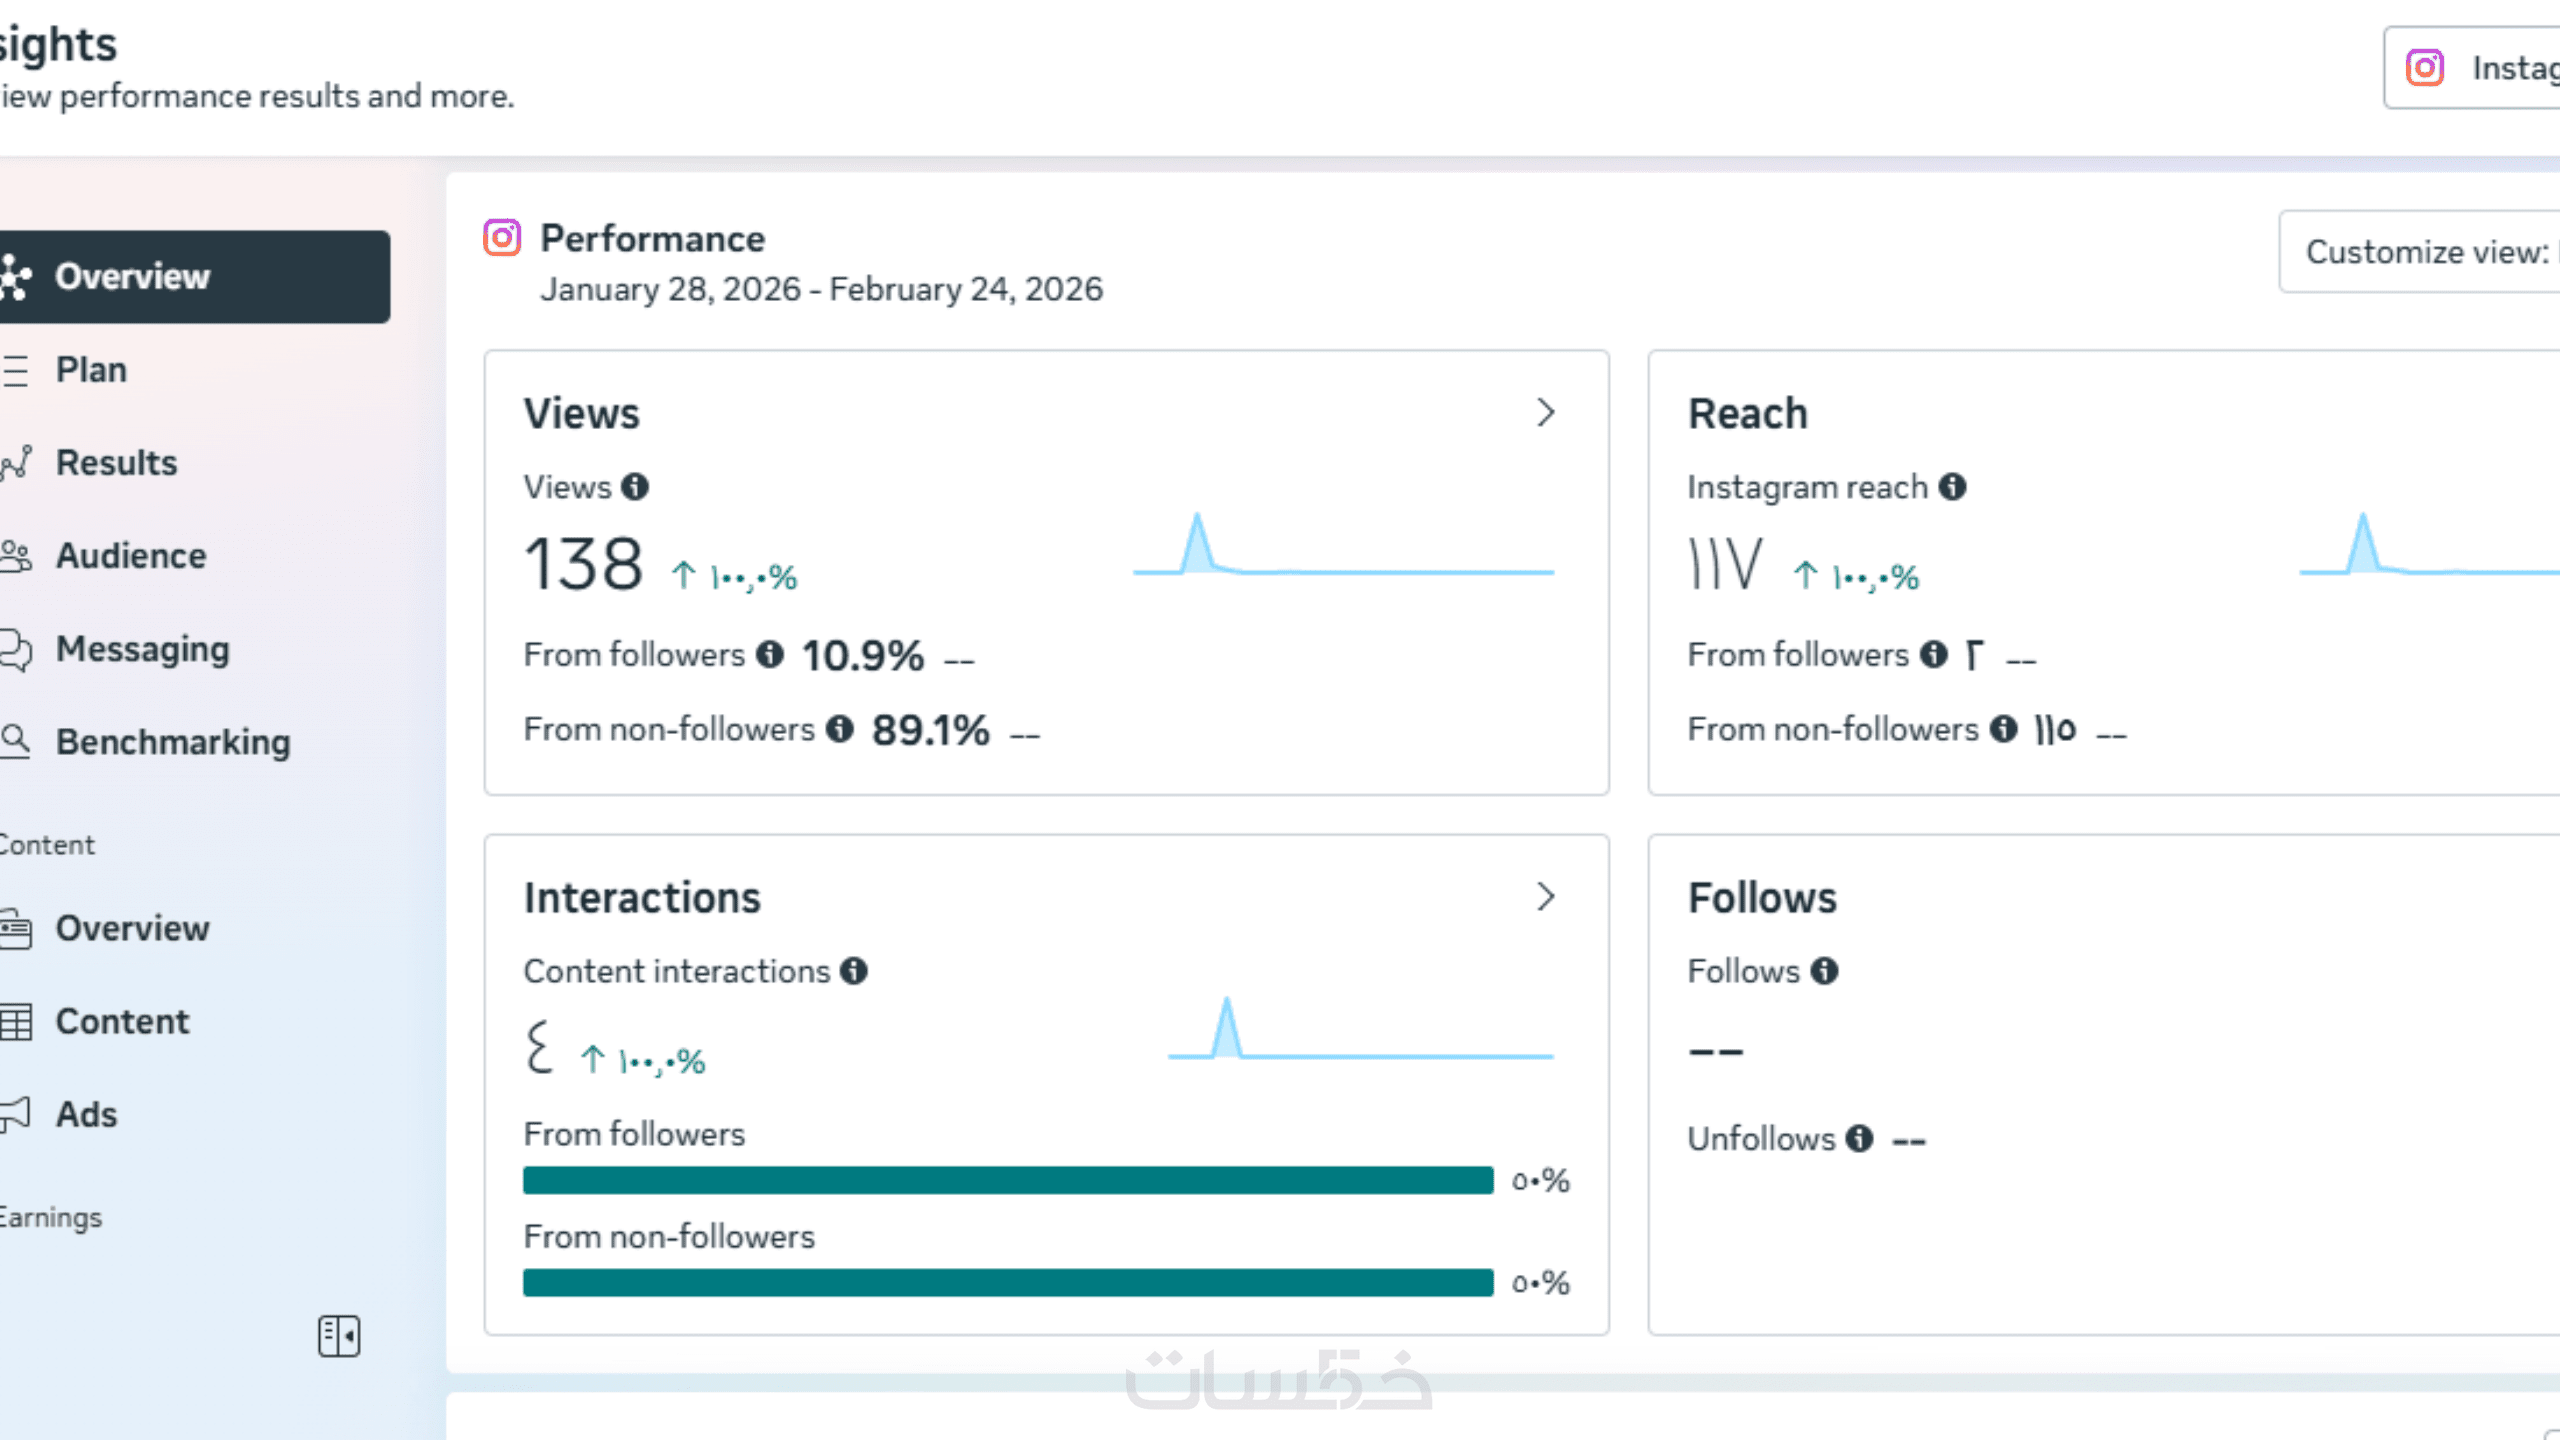This screenshot has width=2560, height=1440.
Task: Open the Instagram account selector
Action: [2480, 68]
